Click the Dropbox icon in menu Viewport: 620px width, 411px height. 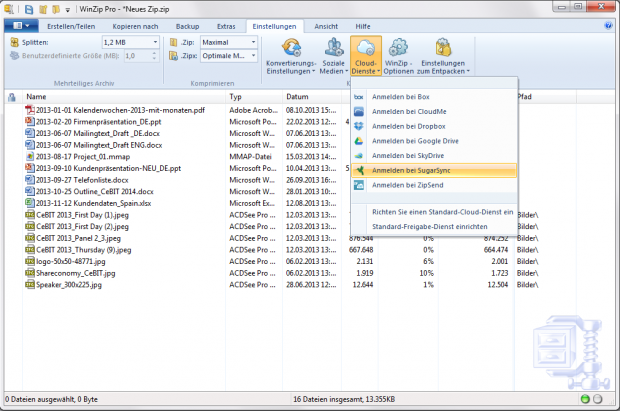click(x=359, y=126)
